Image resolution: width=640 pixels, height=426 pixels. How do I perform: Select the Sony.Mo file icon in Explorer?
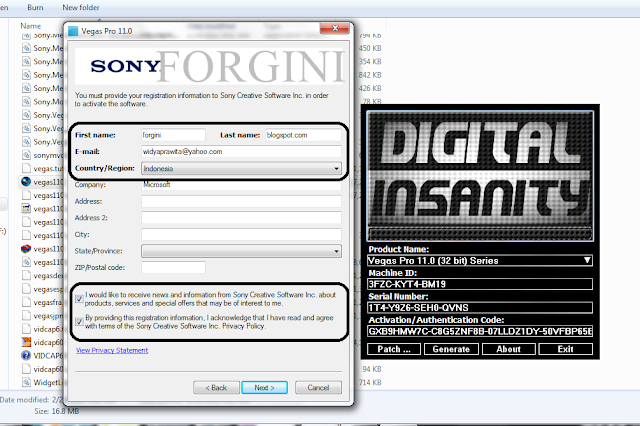point(26,102)
